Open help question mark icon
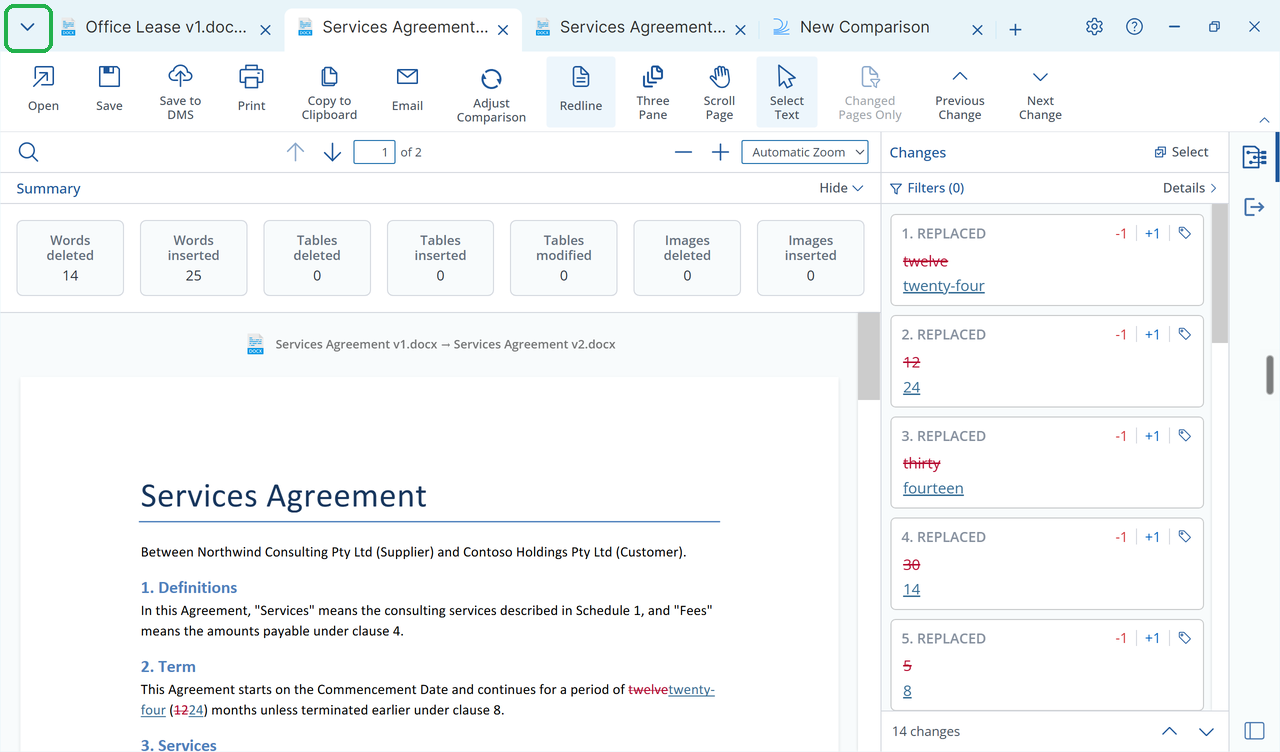1280x752 pixels. [x=1134, y=27]
